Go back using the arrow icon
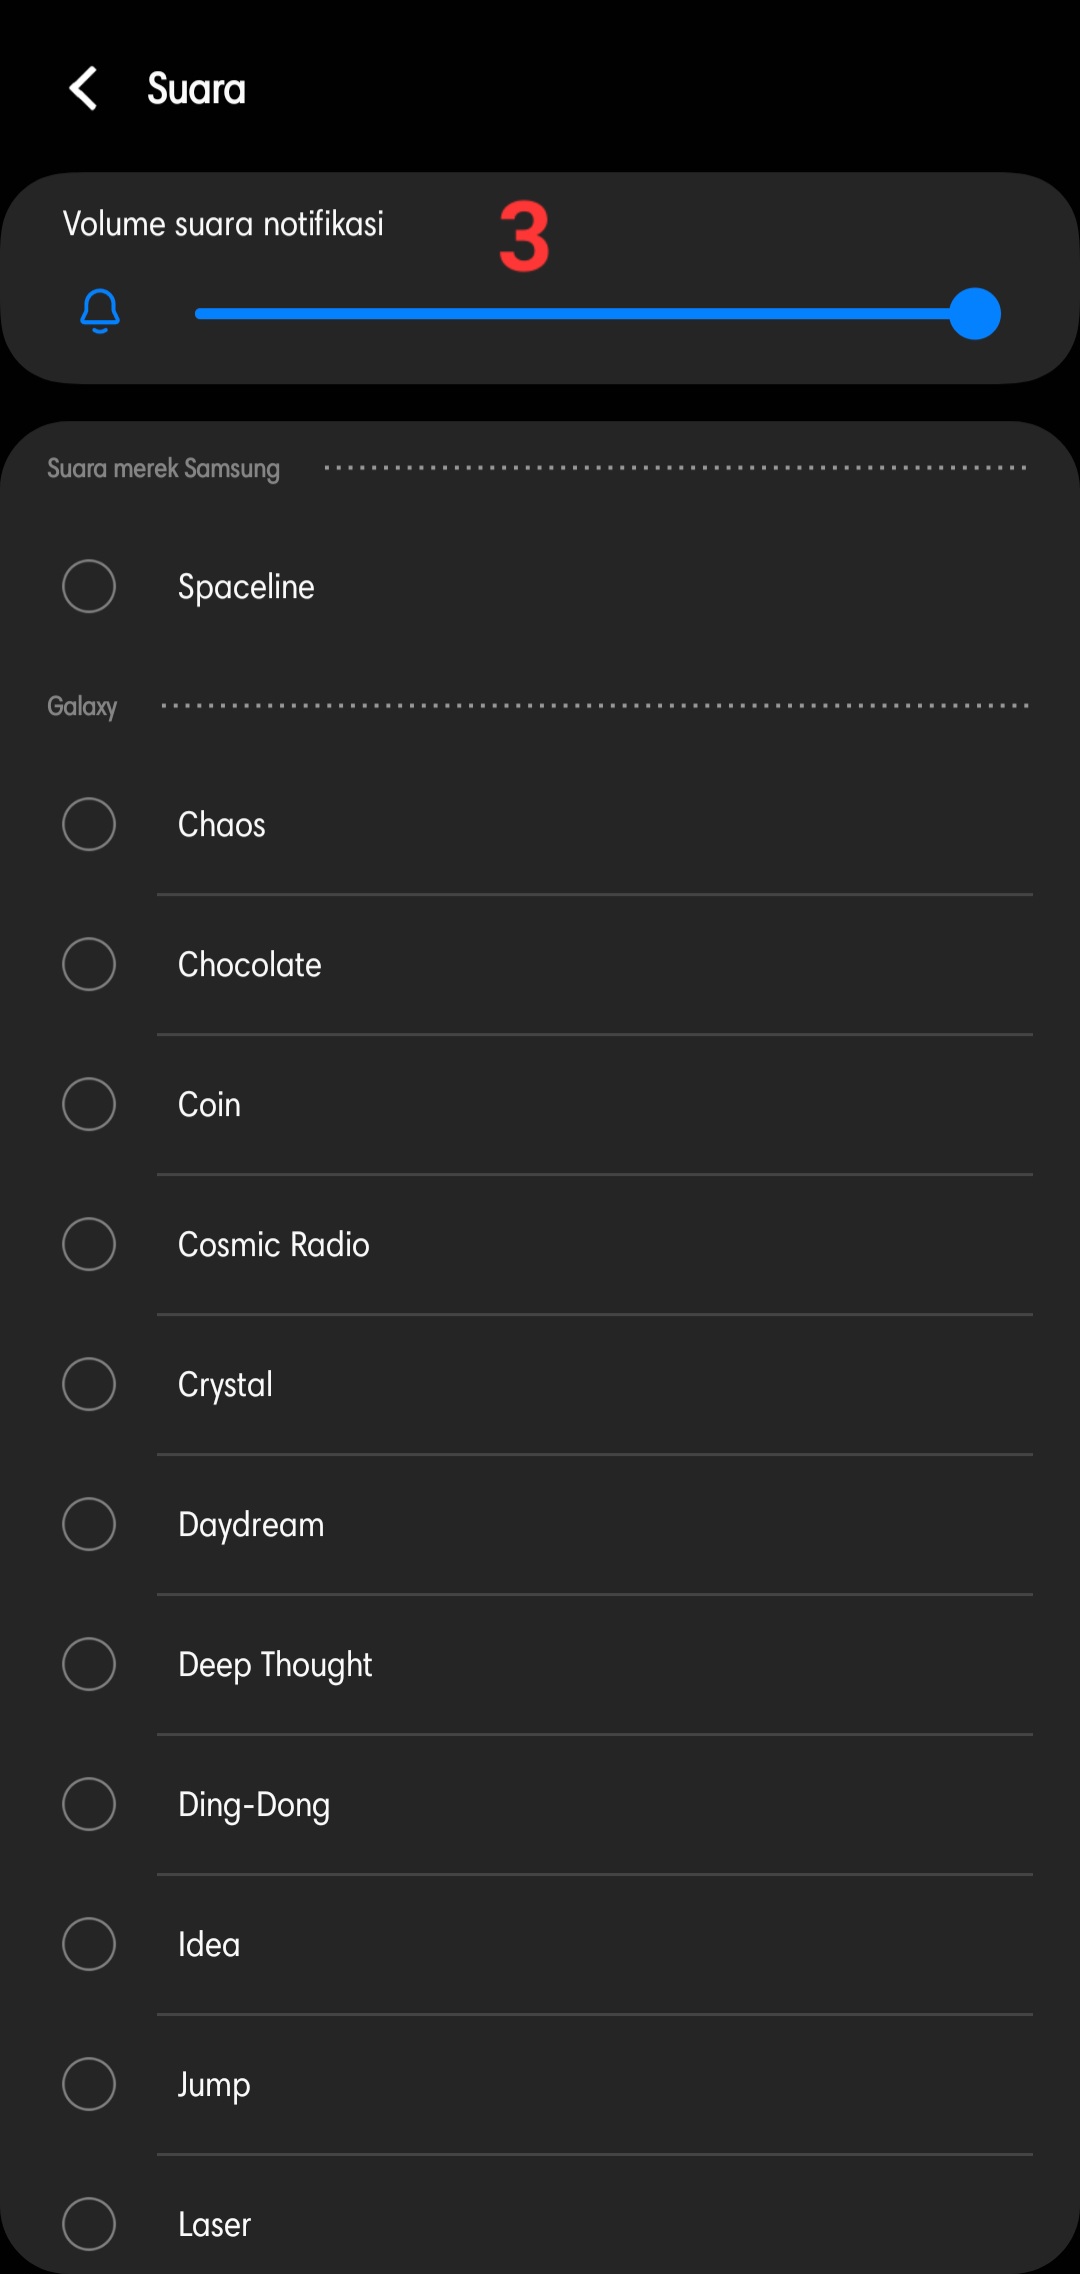The image size is (1080, 2274). [x=84, y=89]
